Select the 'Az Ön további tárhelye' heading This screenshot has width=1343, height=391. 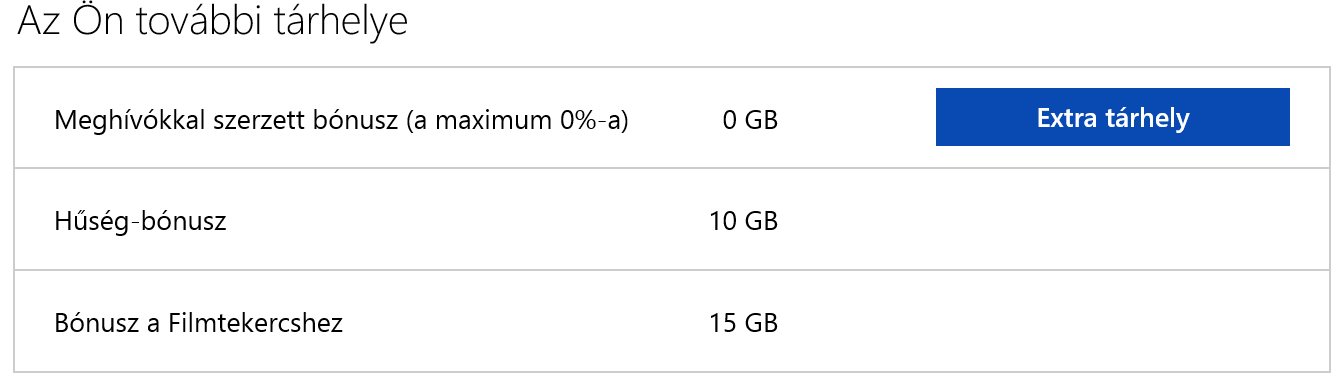click(213, 22)
